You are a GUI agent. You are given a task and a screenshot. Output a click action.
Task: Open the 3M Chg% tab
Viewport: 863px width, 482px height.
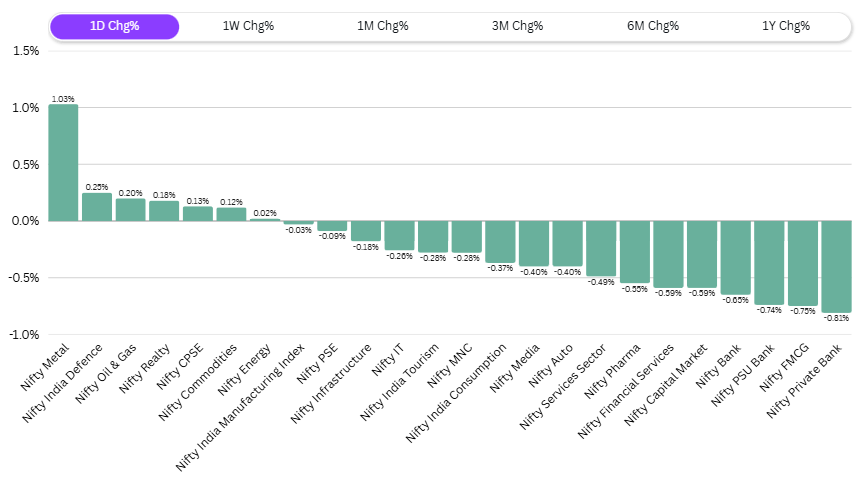(x=517, y=26)
